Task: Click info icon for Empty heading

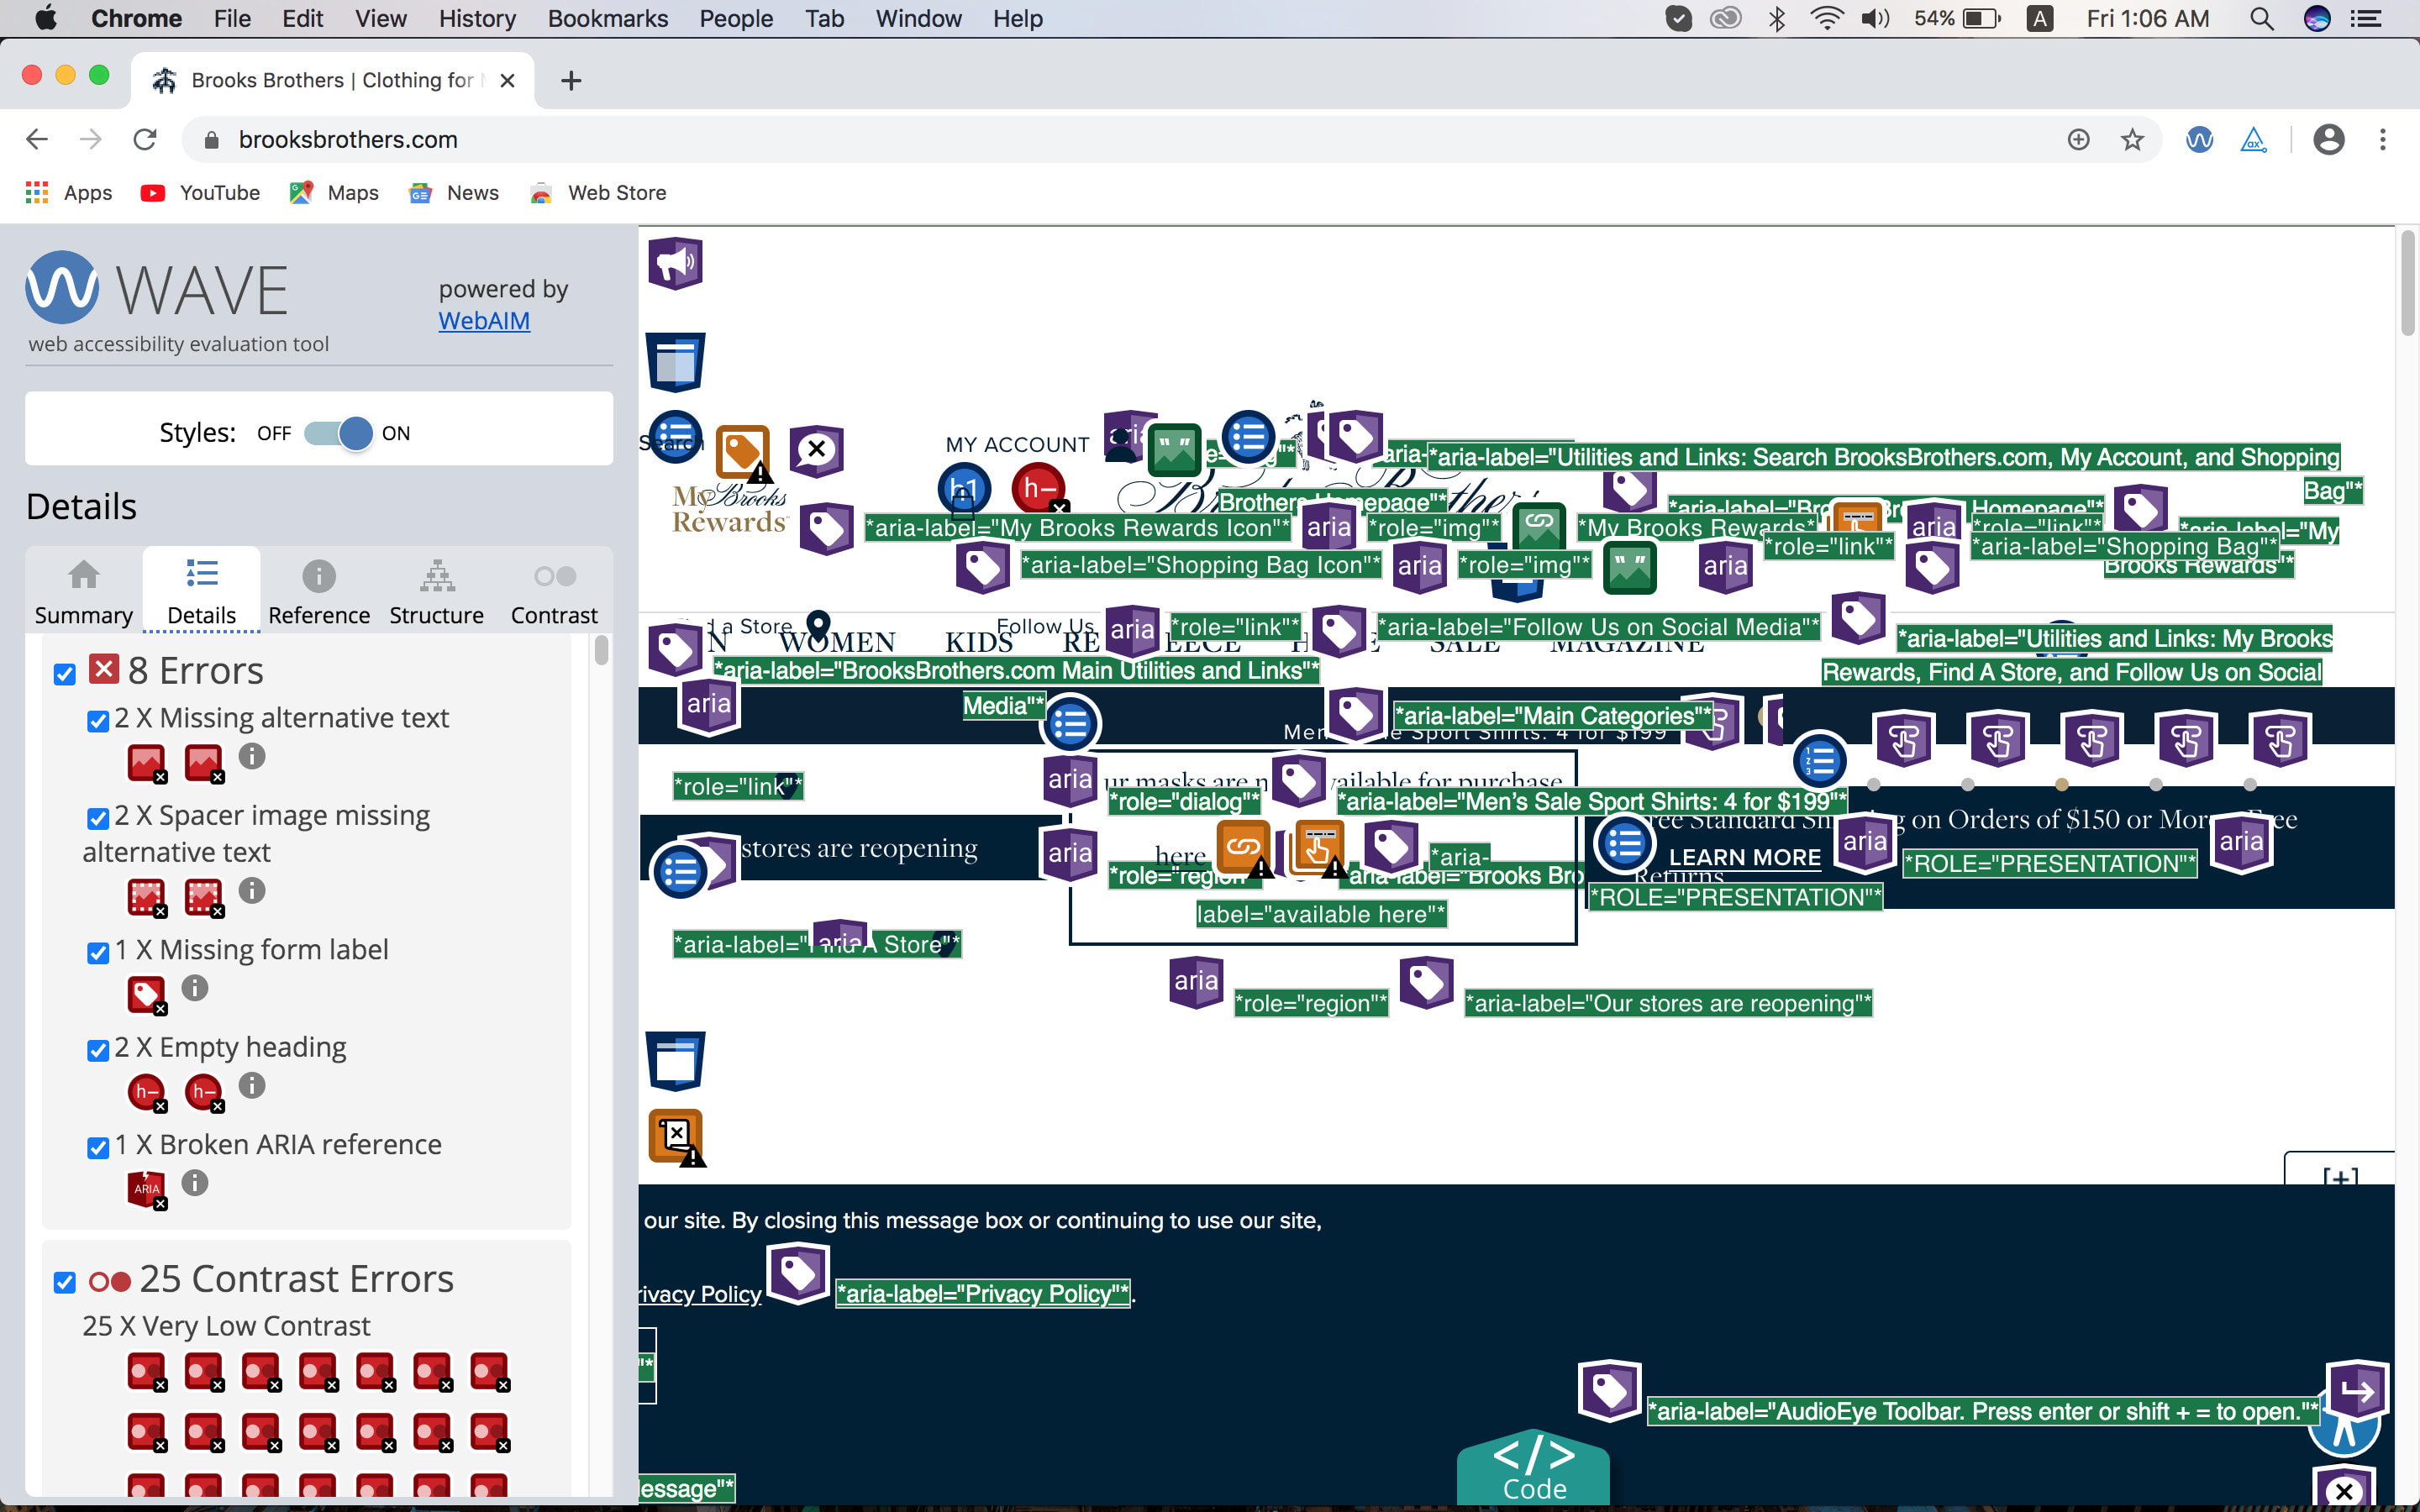Action: coord(252,1085)
